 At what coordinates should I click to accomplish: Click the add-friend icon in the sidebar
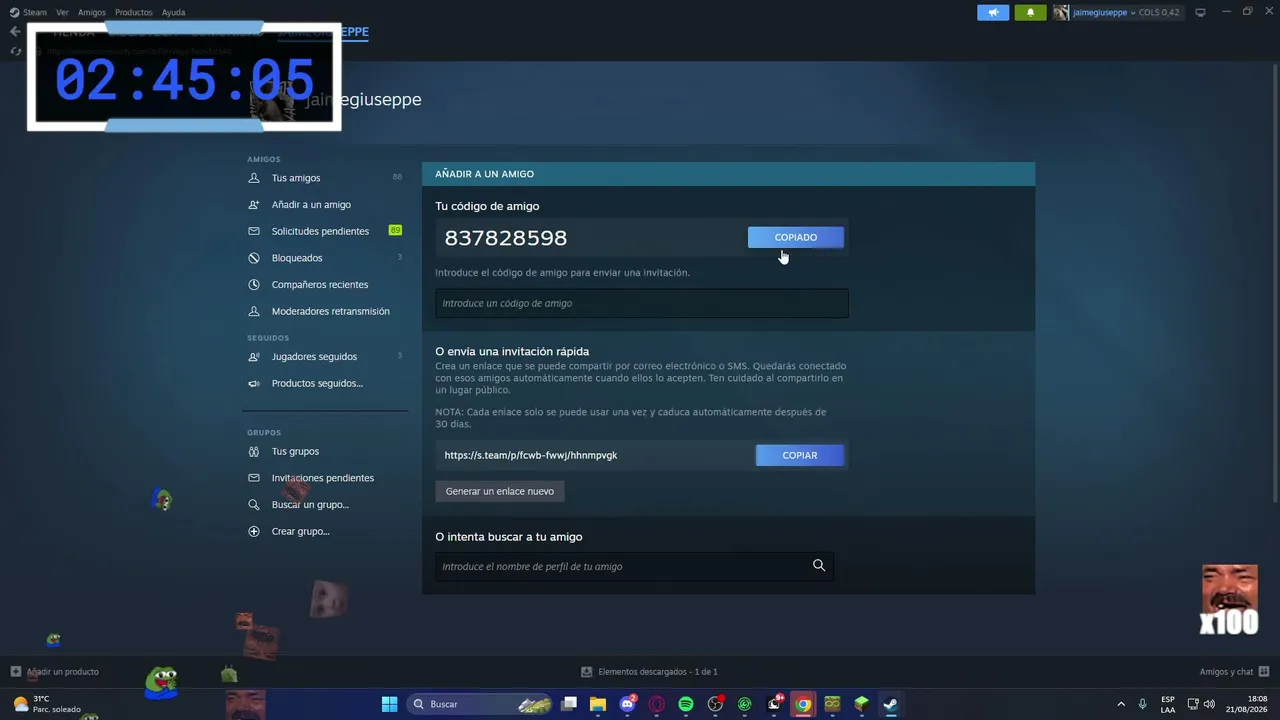pos(254,205)
